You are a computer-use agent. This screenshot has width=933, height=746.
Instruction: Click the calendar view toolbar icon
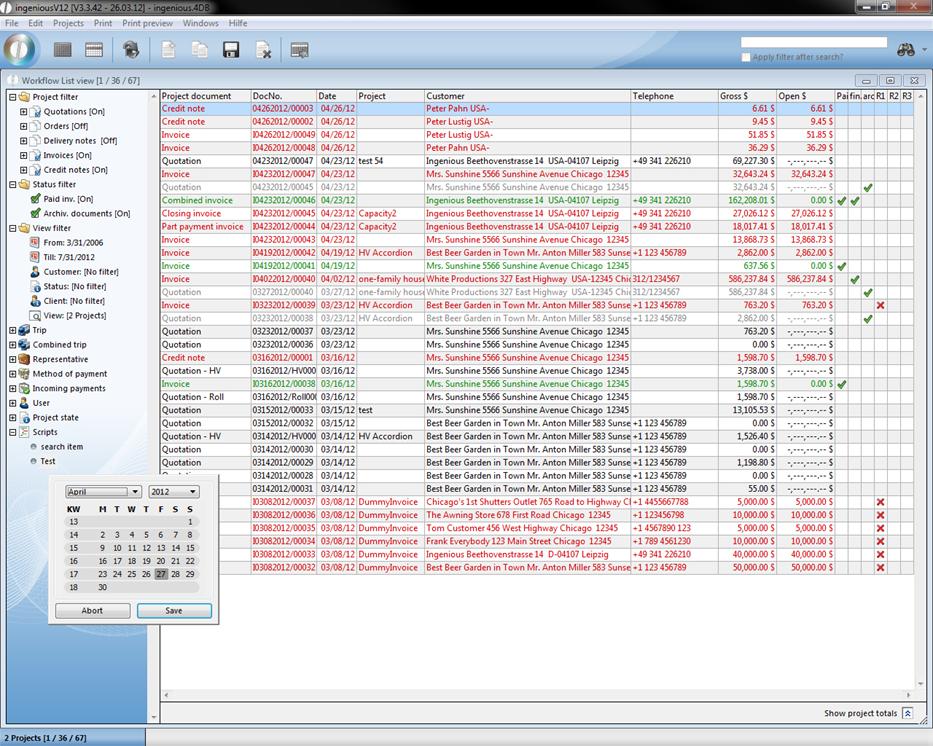(x=94, y=50)
